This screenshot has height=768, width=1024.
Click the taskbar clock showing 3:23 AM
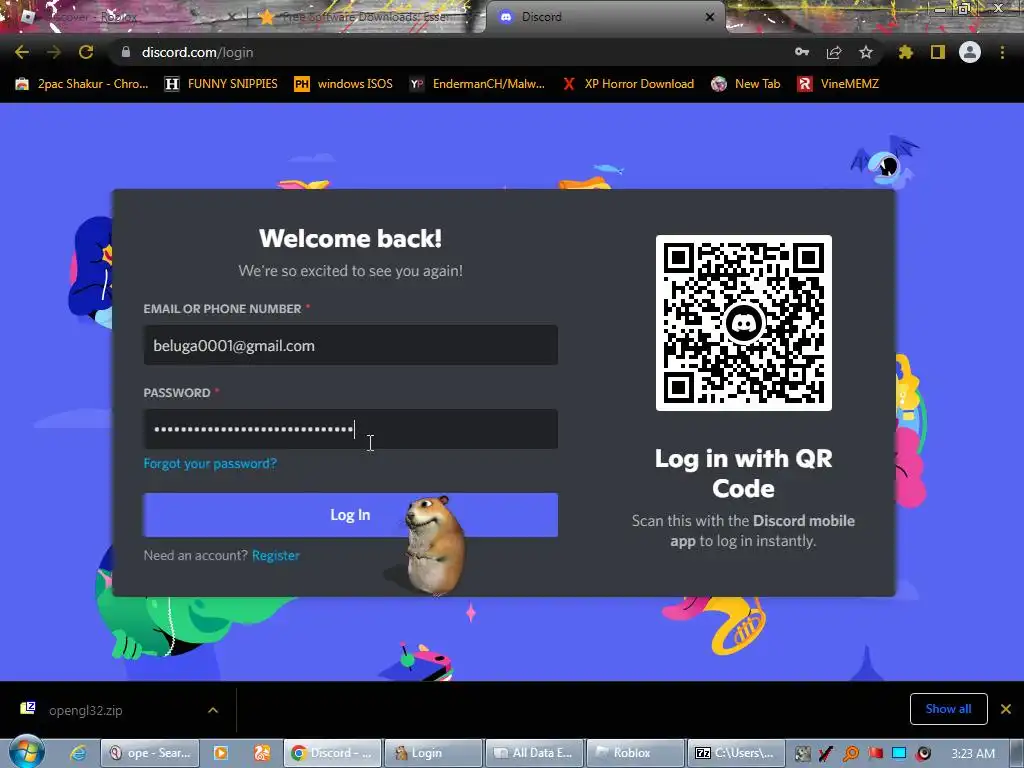tap(973, 753)
